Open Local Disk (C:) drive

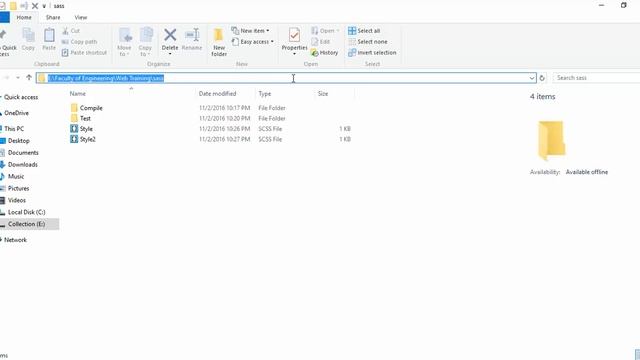point(27,212)
